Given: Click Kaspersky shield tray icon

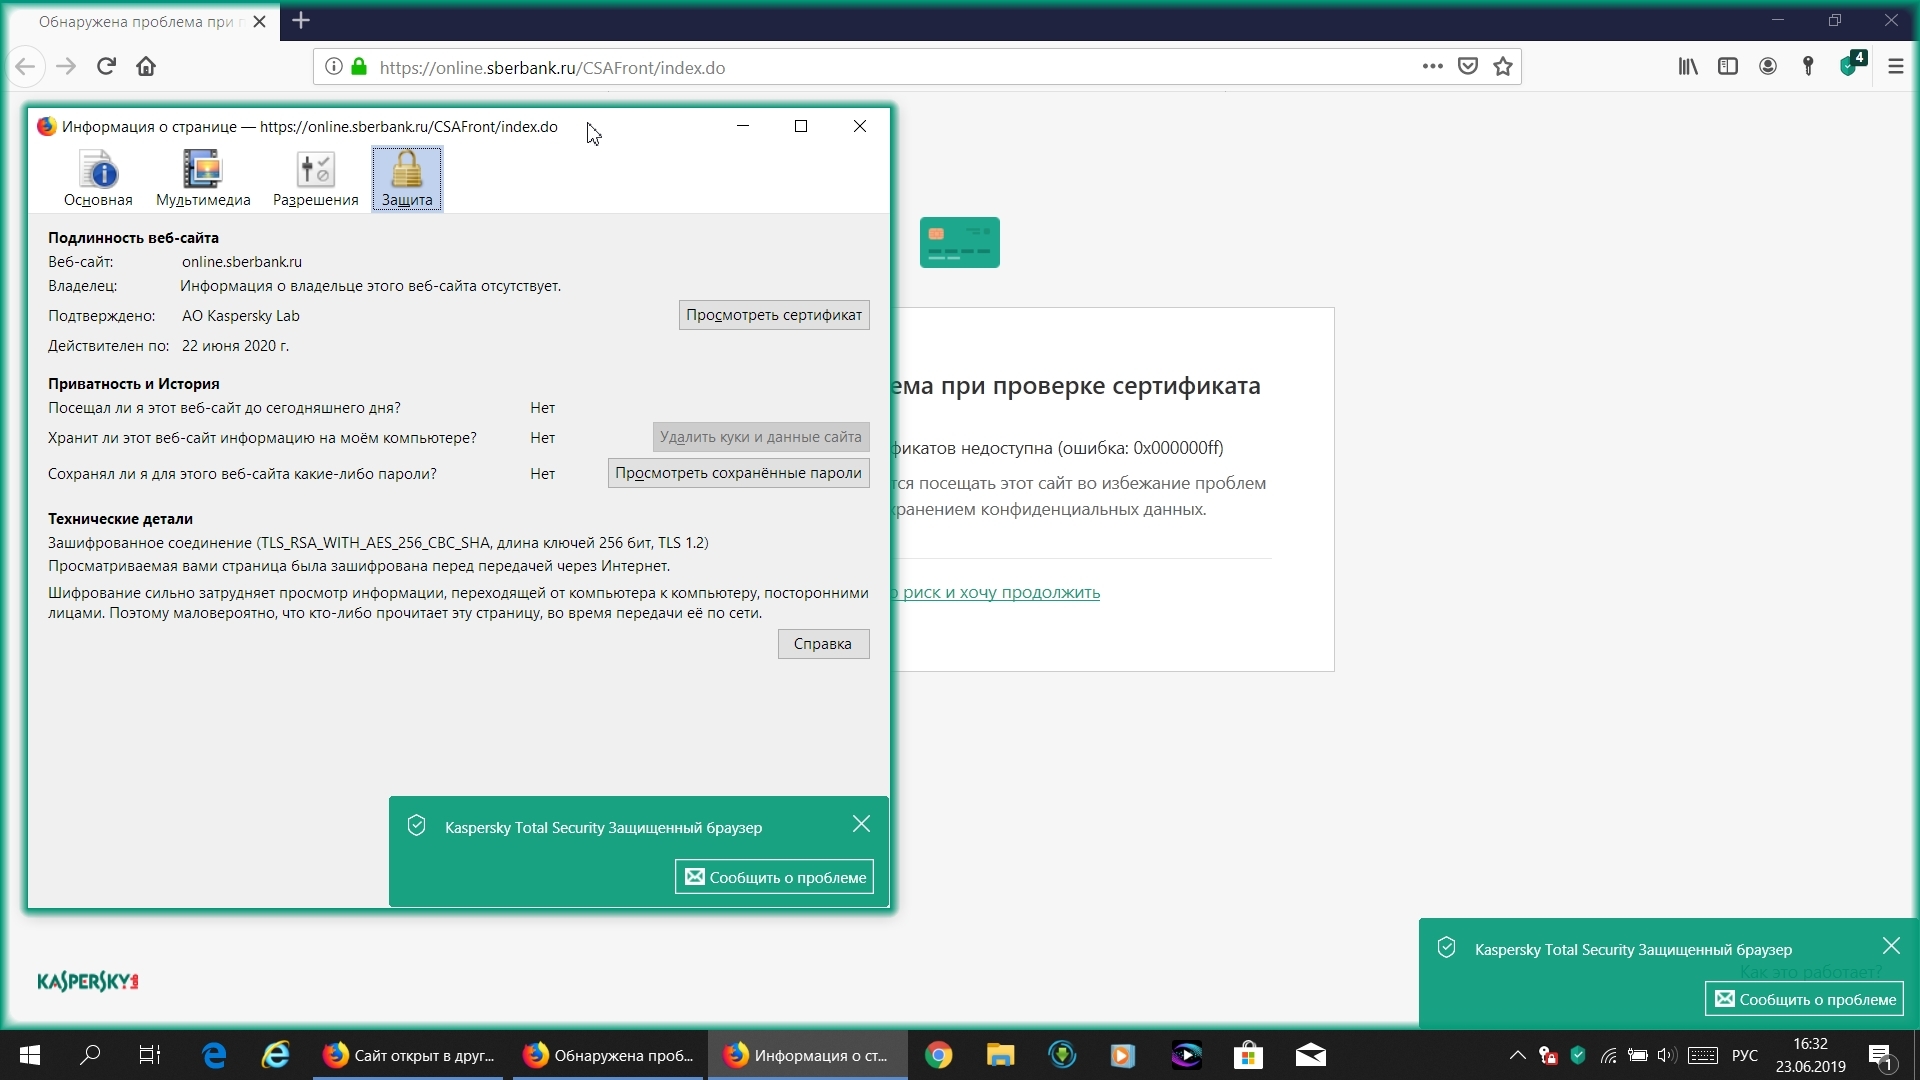Looking at the screenshot, I should pos(1578,1055).
